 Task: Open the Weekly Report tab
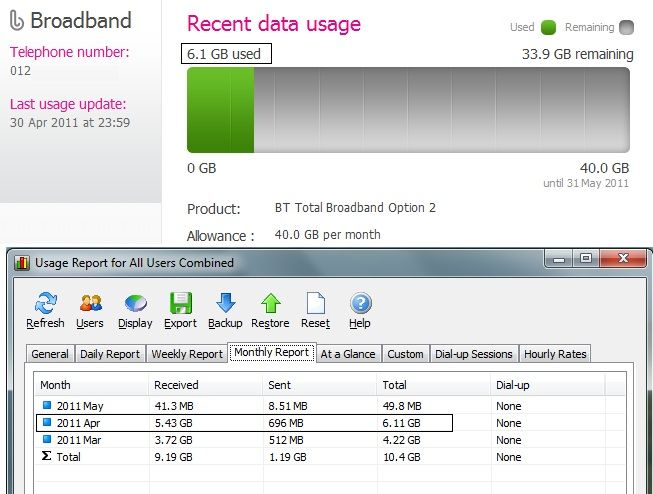point(187,354)
